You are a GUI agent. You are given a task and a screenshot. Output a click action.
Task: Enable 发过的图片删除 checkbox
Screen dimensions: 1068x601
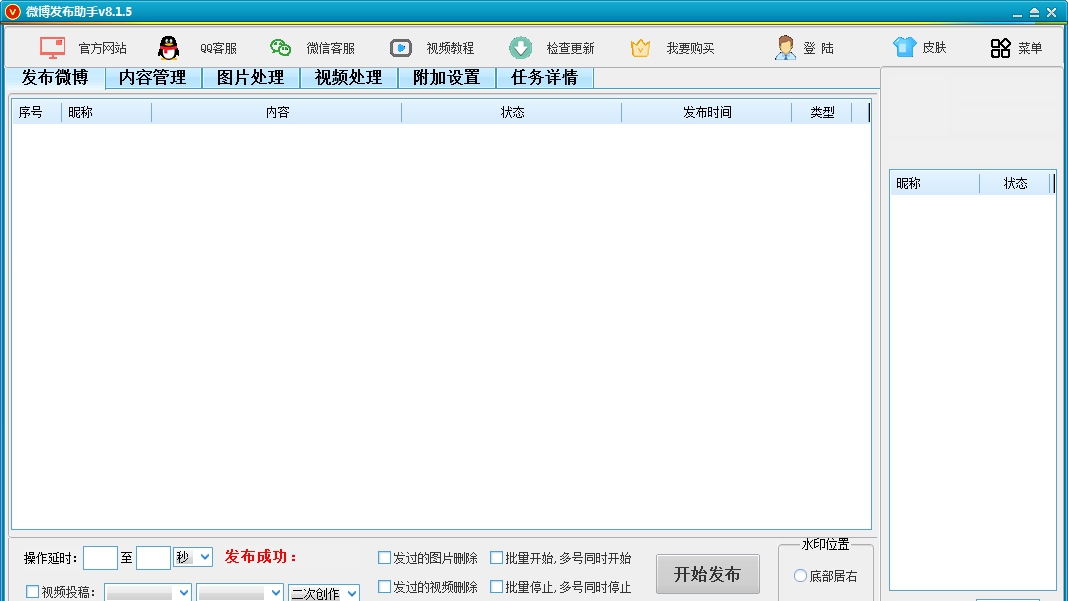383,558
